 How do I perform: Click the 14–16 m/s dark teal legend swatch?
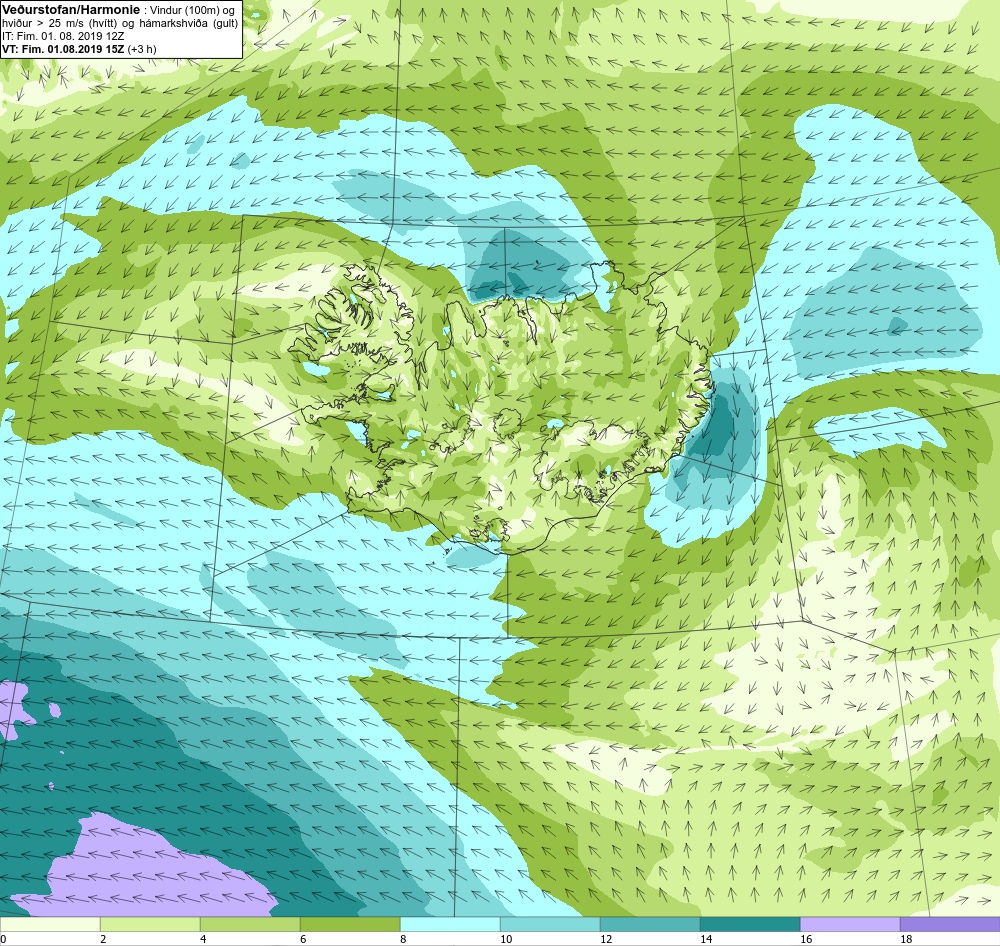pyautogui.click(x=750, y=925)
